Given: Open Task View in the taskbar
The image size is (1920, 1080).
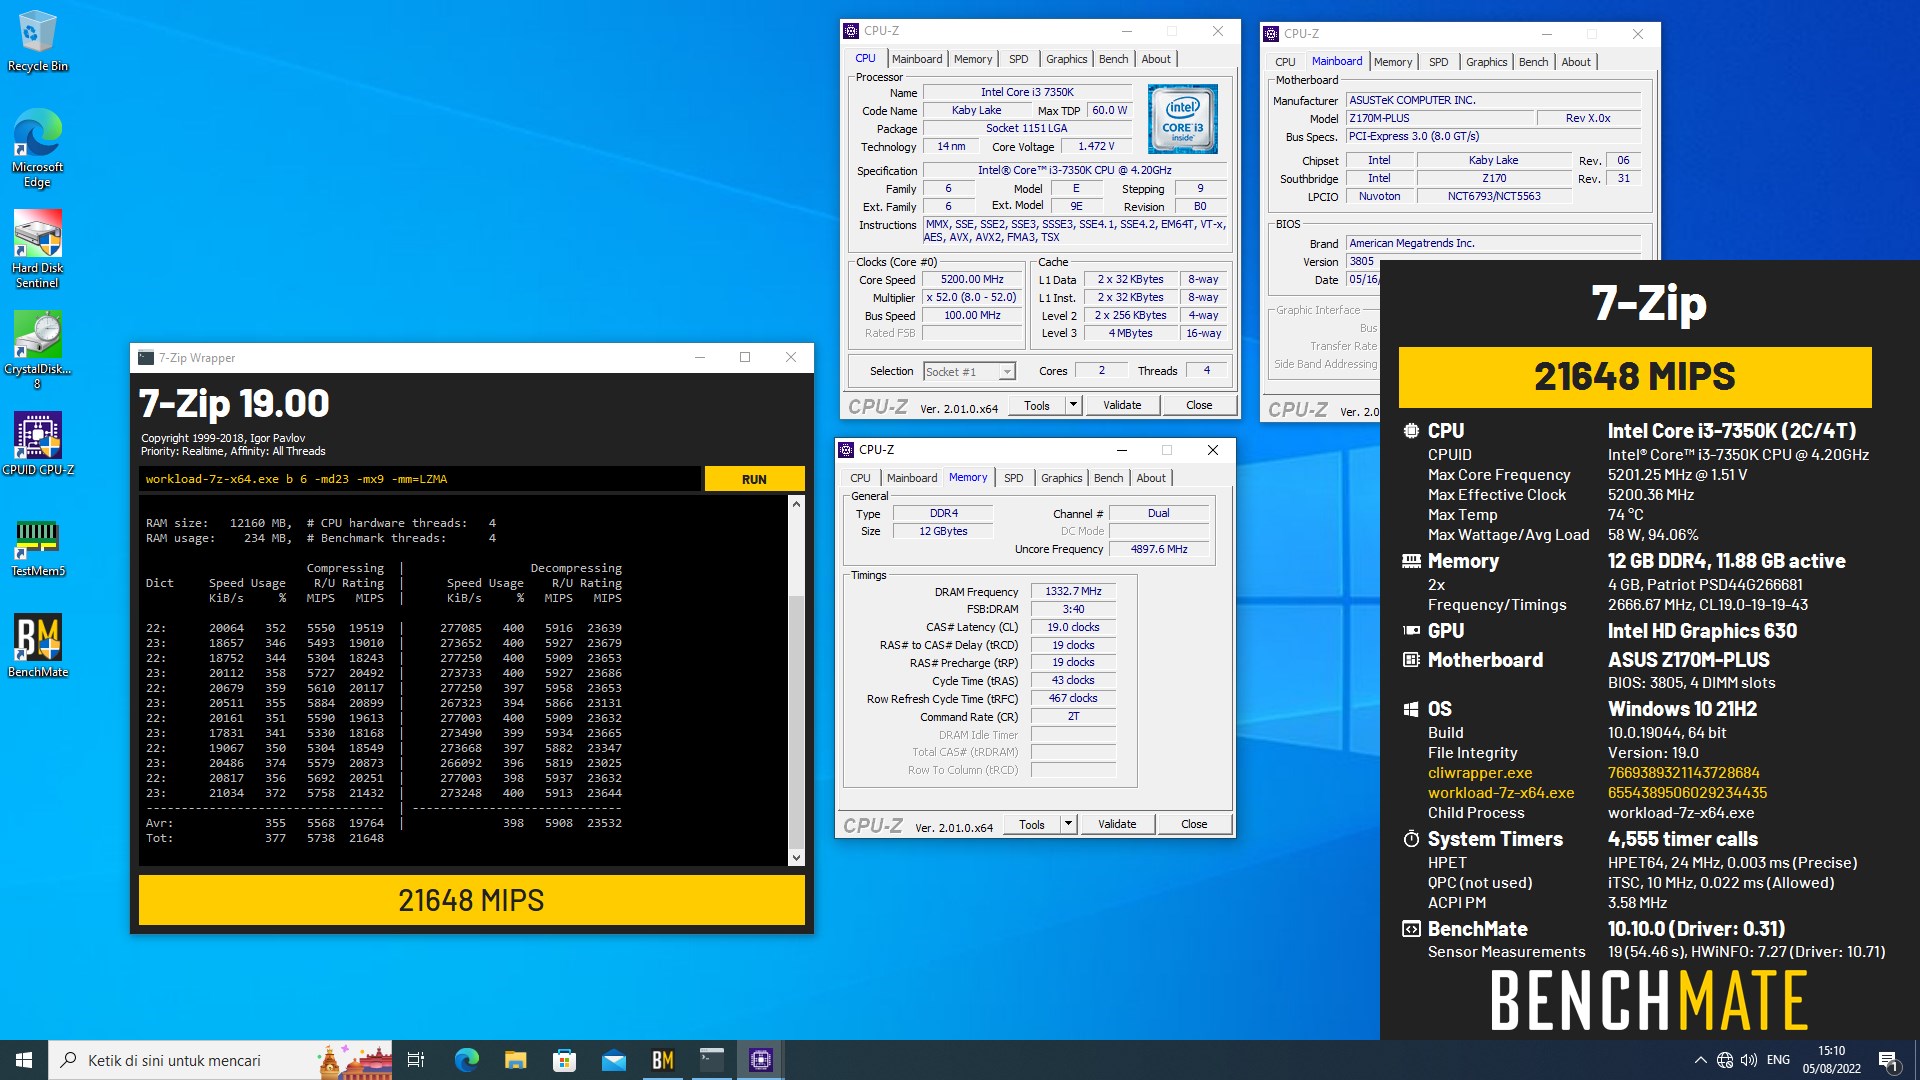Looking at the screenshot, I should click(416, 1060).
